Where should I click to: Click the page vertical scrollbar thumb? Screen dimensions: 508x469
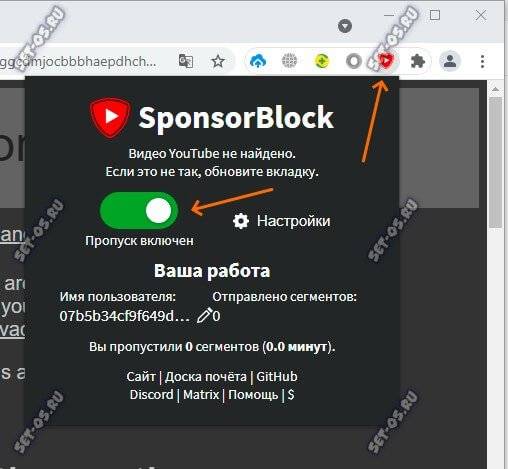[495, 163]
